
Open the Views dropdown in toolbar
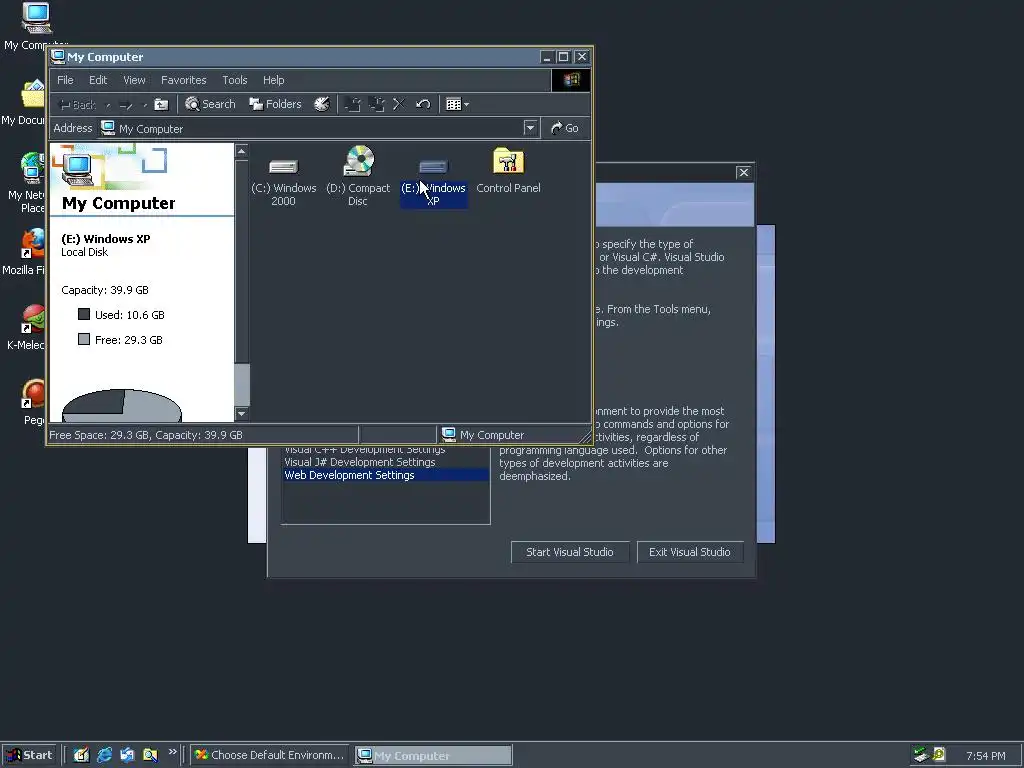(x=457, y=104)
